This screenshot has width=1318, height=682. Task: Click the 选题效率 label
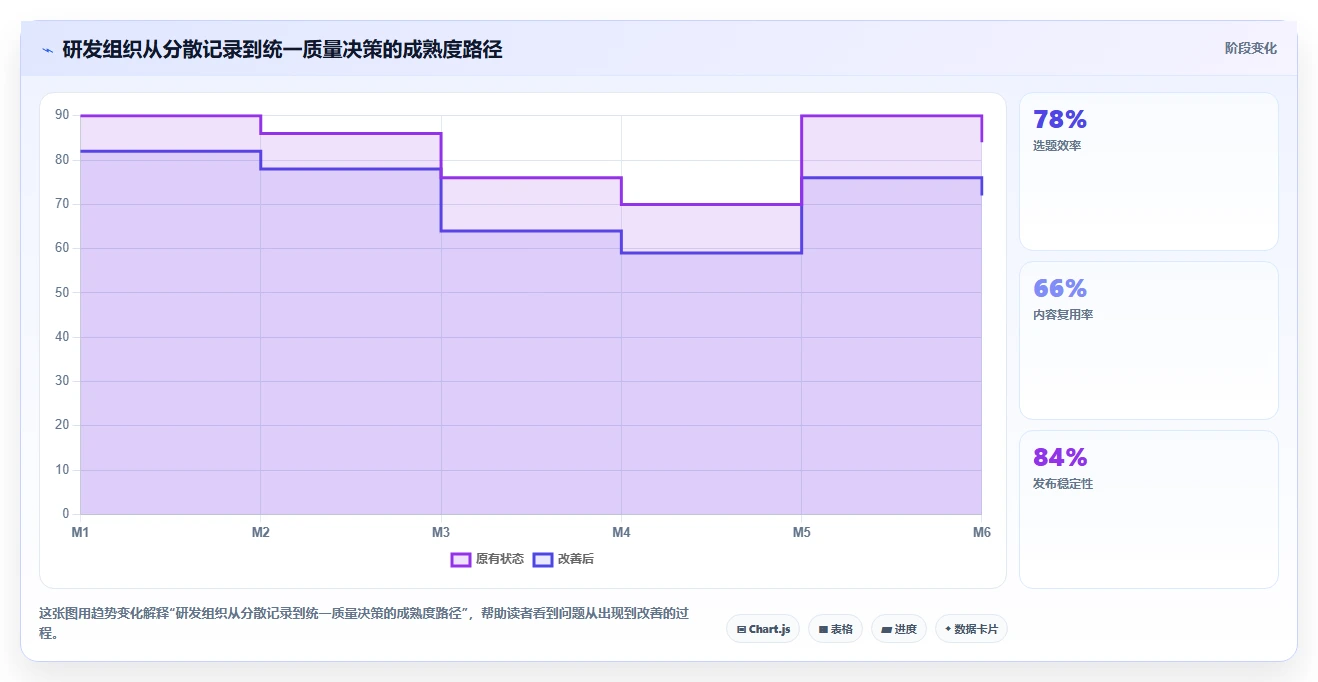pyautogui.click(x=1057, y=146)
